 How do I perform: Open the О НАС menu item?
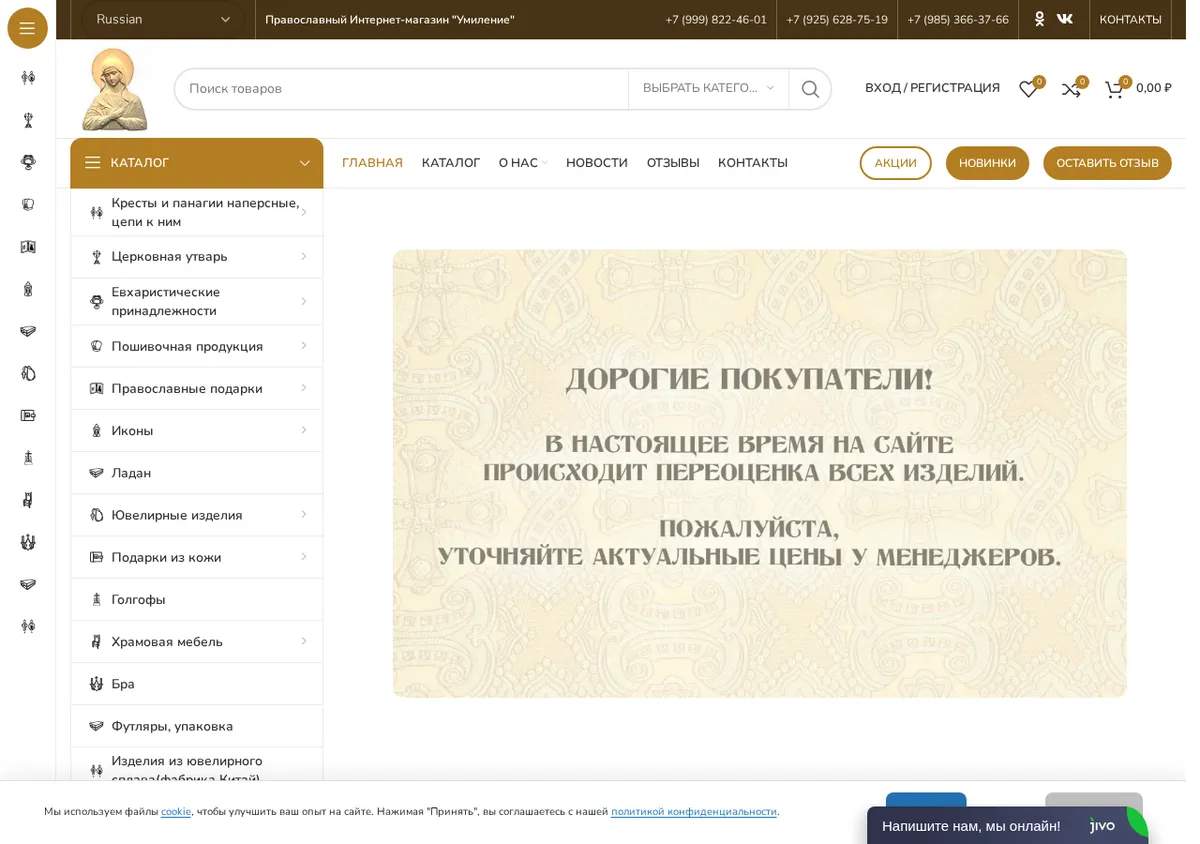(x=522, y=163)
